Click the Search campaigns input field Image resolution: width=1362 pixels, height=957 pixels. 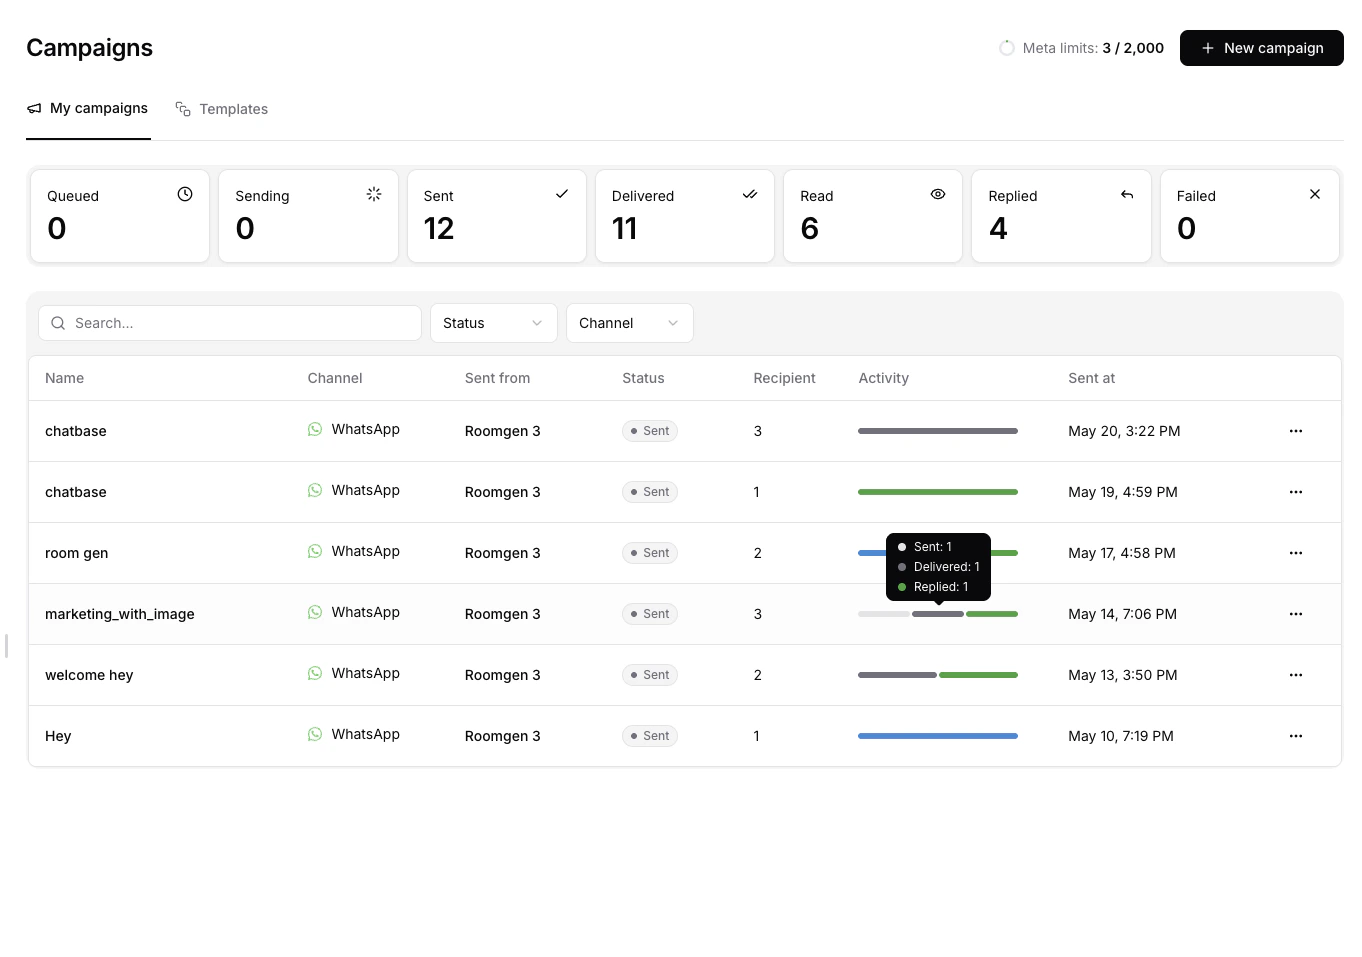point(230,323)
